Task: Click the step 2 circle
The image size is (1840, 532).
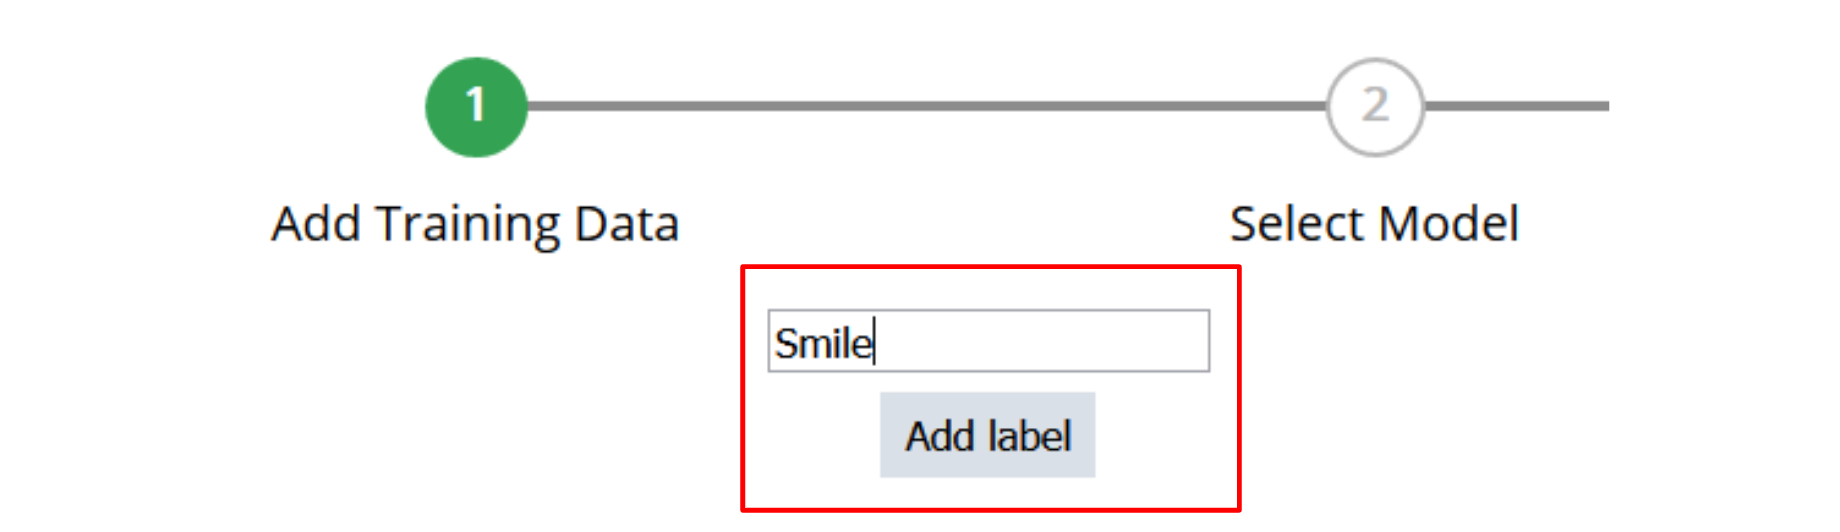Action: click(x=1375, y=107)
